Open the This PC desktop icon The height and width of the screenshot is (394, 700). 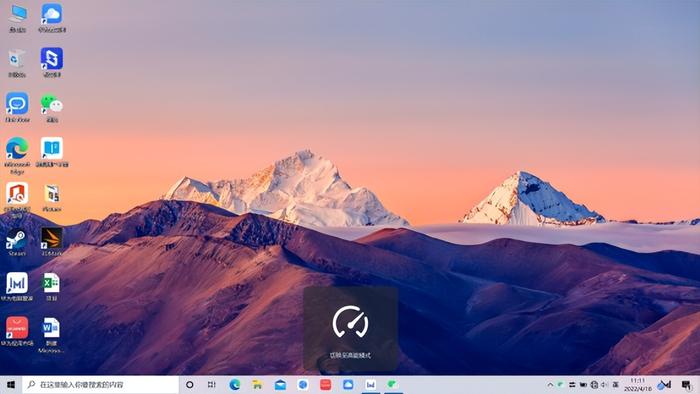click(x=17, y=18)
